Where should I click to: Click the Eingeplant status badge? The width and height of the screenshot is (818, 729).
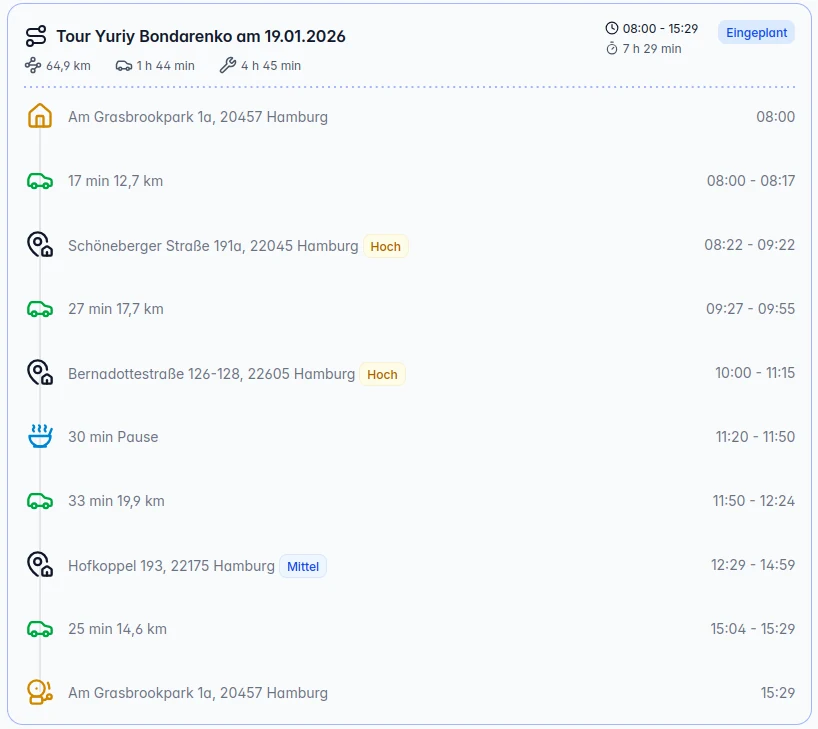(756, 32)
